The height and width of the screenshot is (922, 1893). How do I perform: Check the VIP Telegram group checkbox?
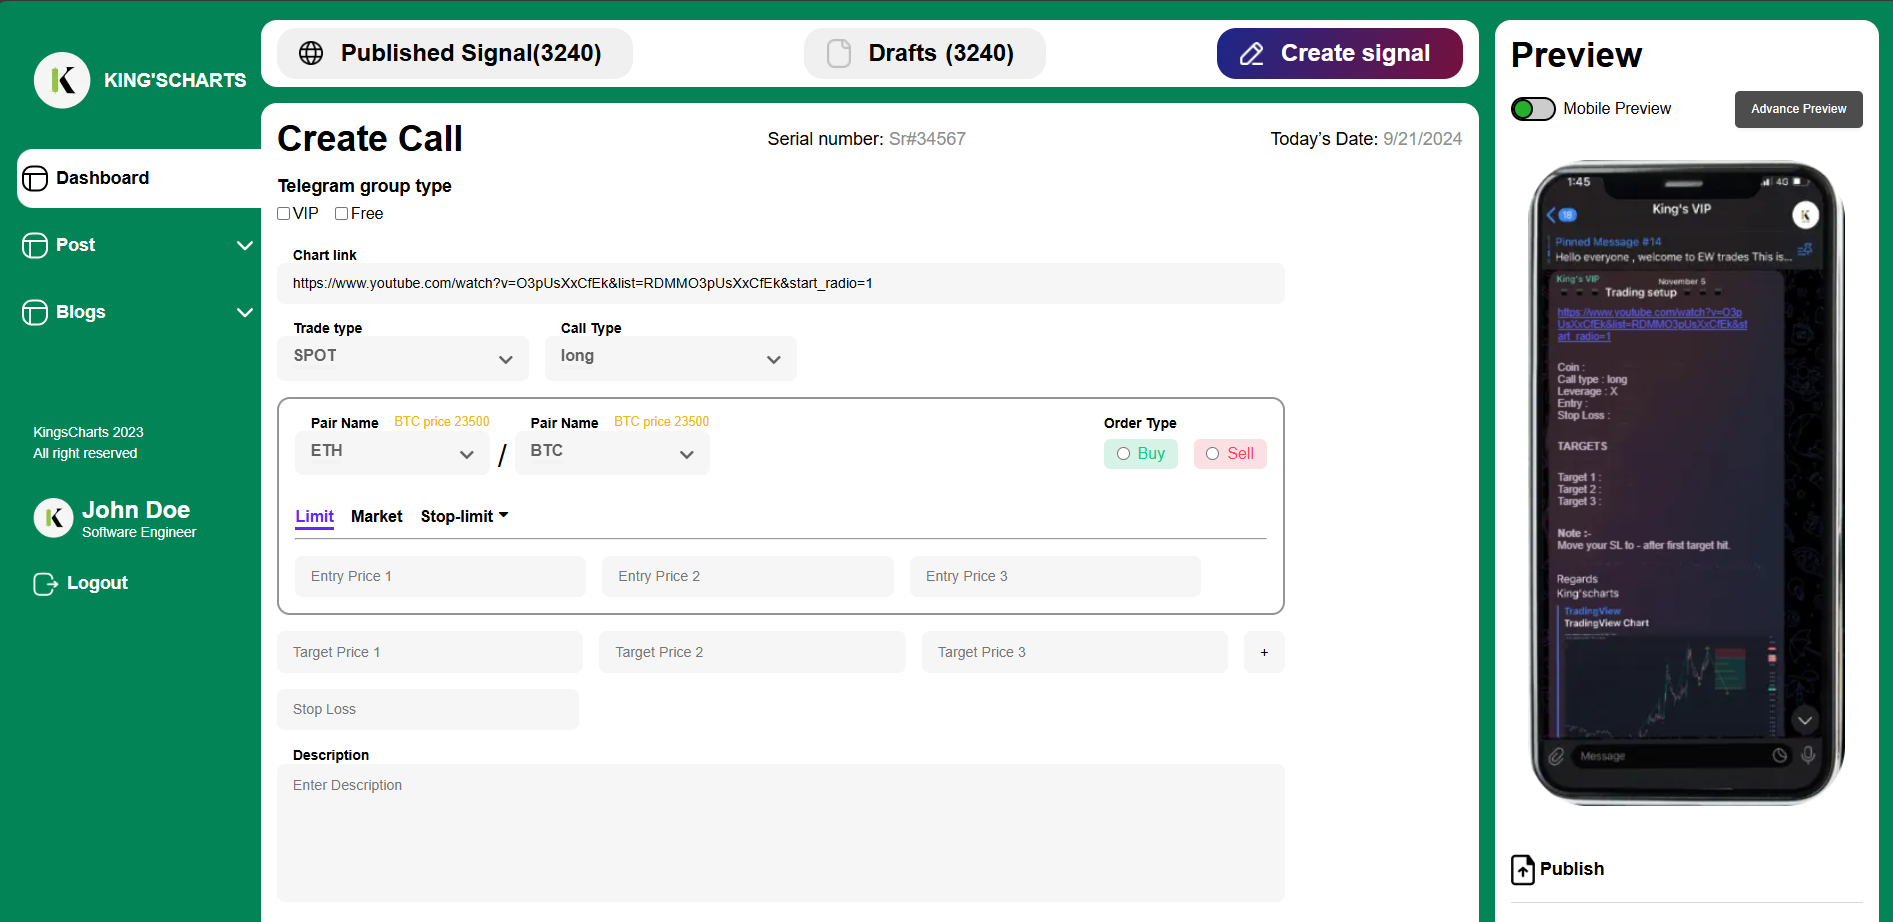point(284,213)
